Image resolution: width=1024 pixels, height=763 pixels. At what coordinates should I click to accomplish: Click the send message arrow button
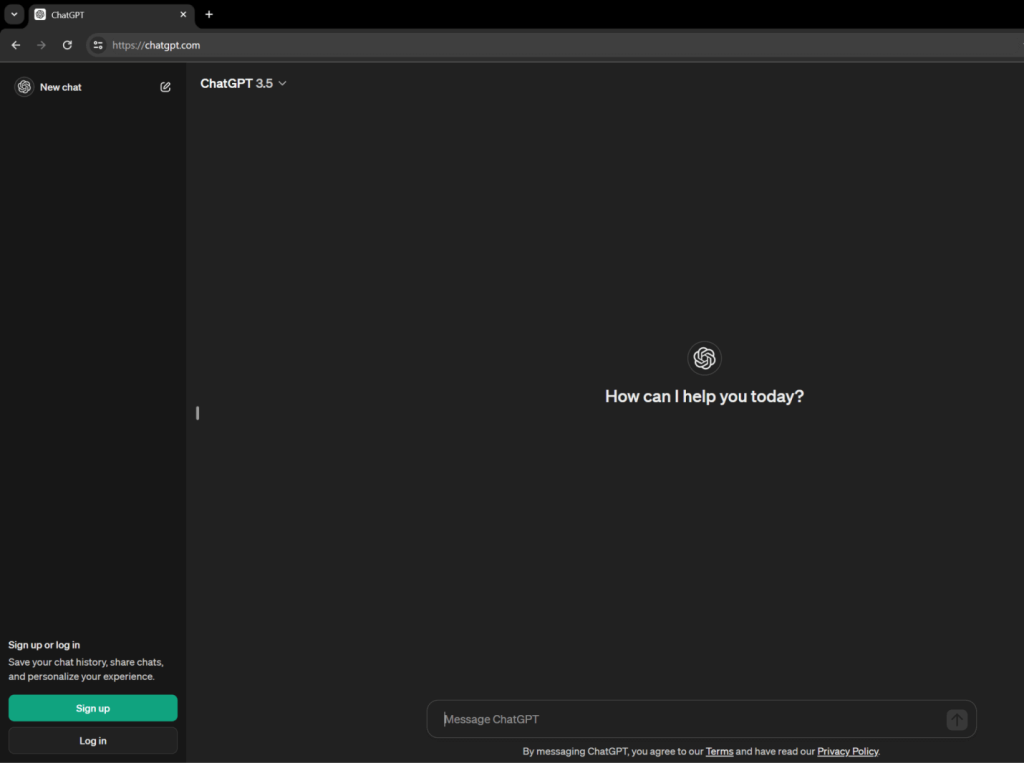click(x=957, y=719)
